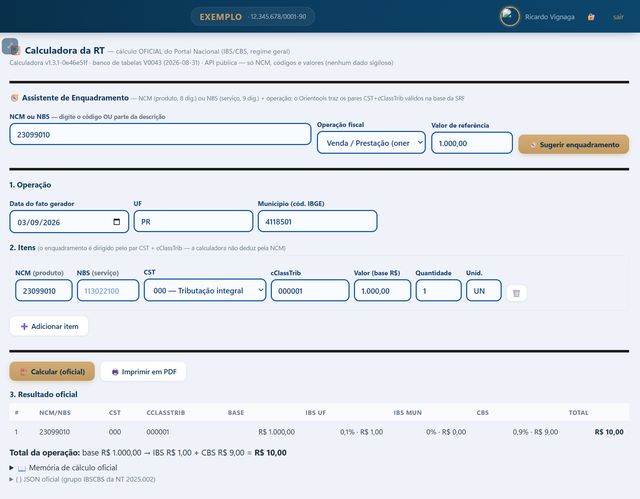This screenshot has width=640, height=499.
Task: Click the CBS column header
Action: tap(482, 413)
